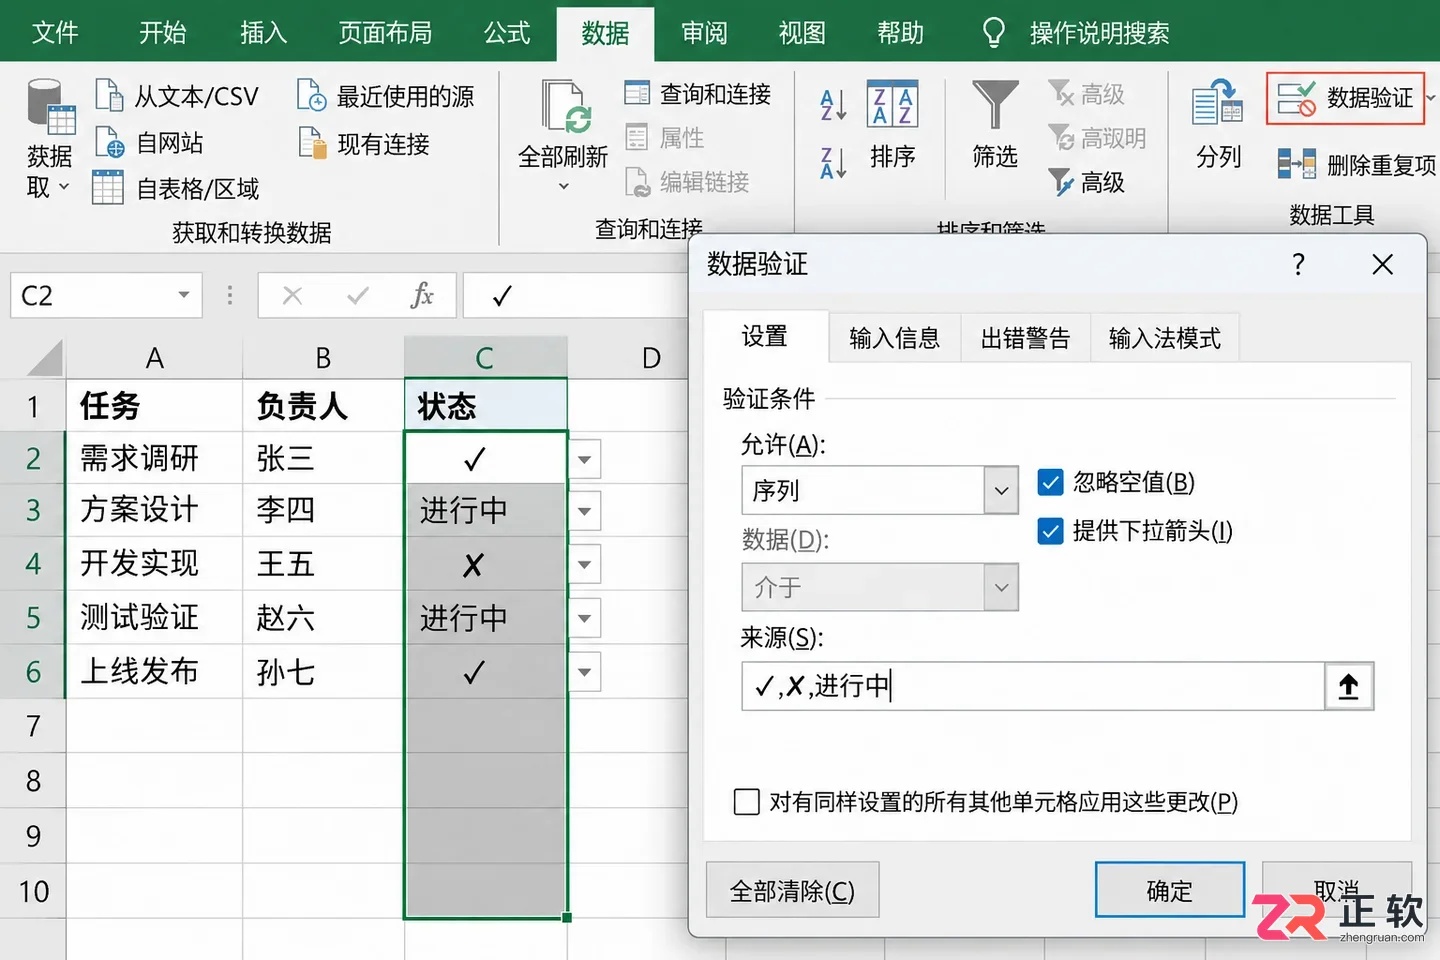This screenshot has width=1440, height=960.
Task: Open the Error Alert (出错警告) dialog tab
Action: [1025, 338]
